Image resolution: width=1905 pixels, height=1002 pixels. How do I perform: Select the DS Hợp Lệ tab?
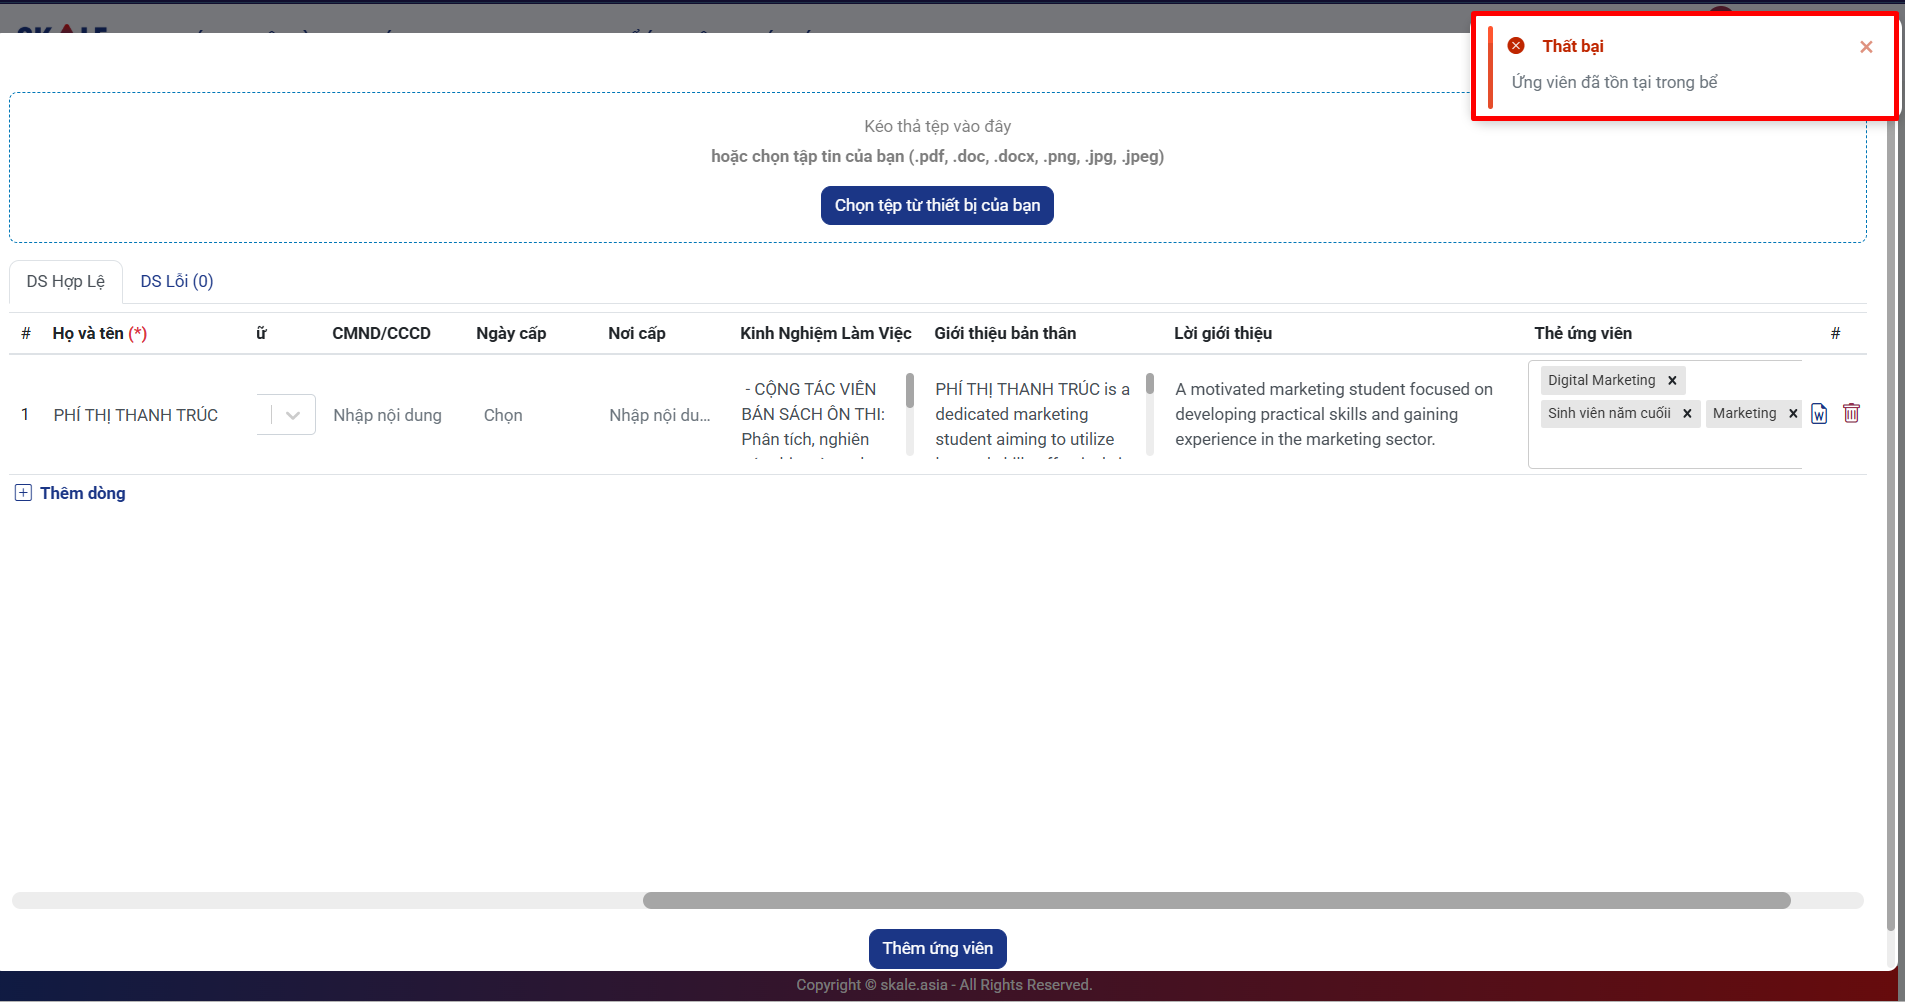point(66,282)
